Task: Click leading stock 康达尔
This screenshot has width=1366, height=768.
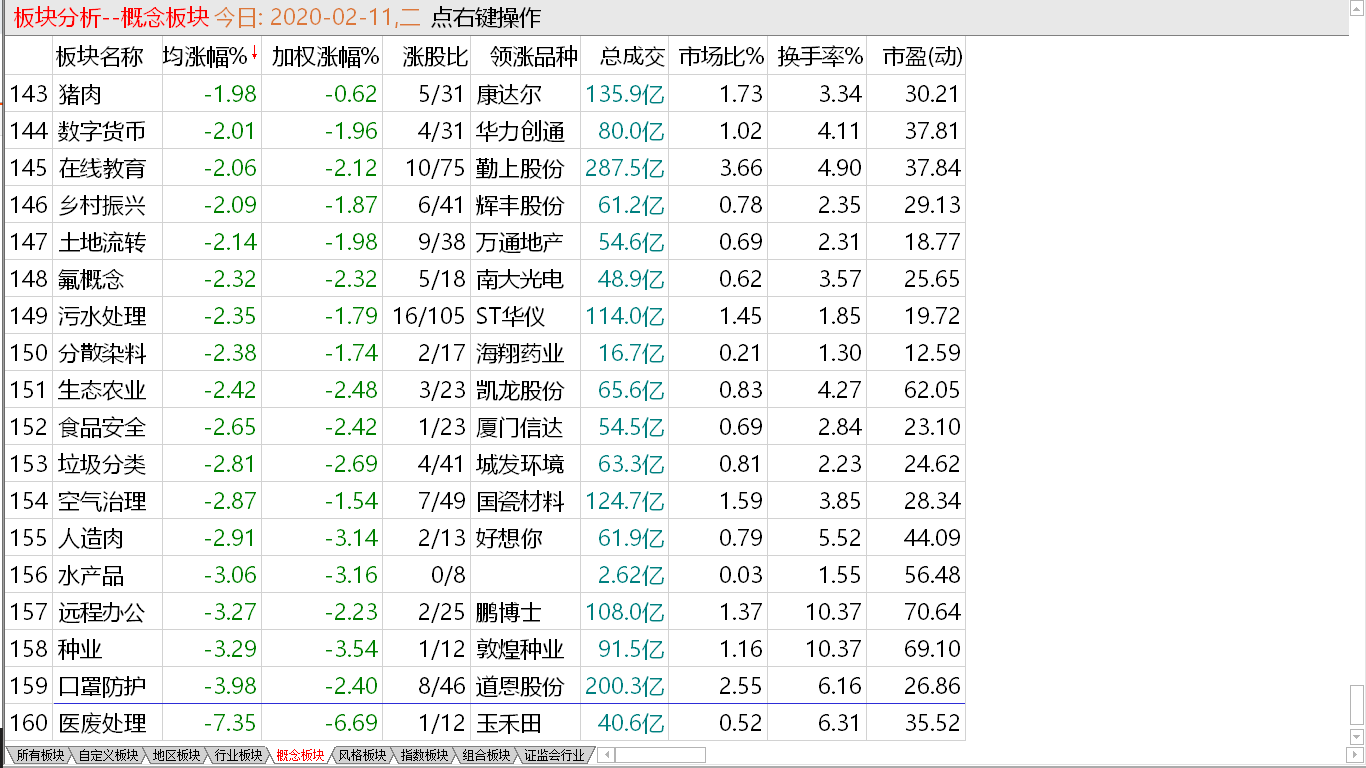Action: [509, 94]
